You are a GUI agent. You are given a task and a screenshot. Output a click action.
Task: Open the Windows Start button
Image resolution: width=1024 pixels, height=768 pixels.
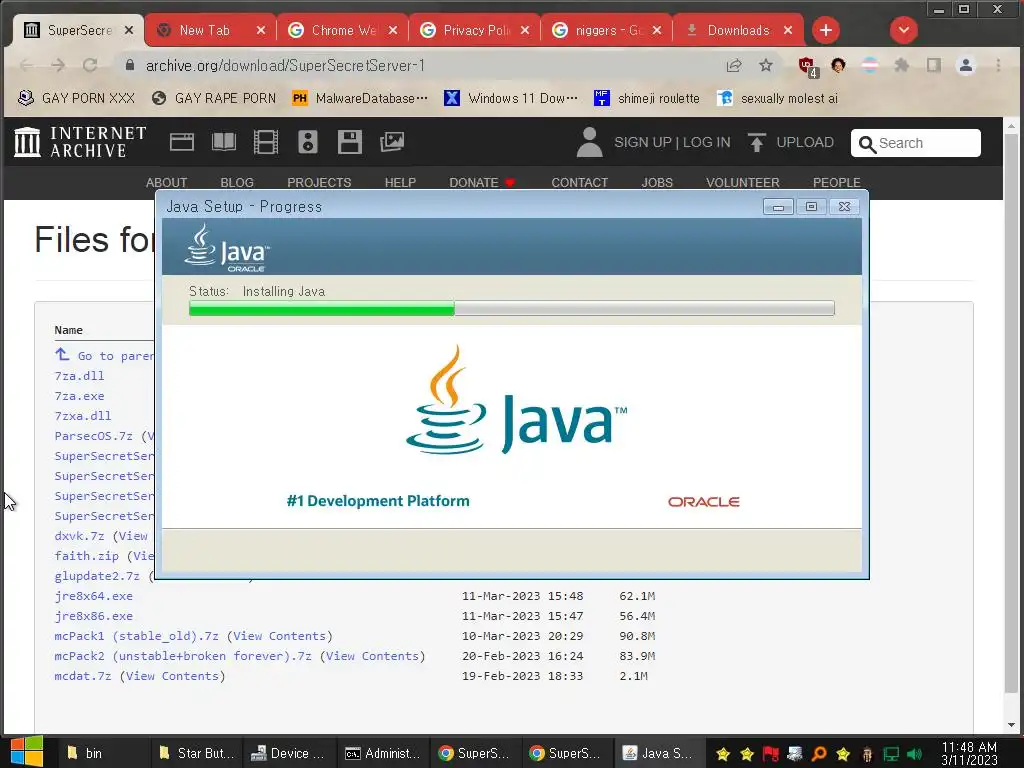[x=26, y=752]
